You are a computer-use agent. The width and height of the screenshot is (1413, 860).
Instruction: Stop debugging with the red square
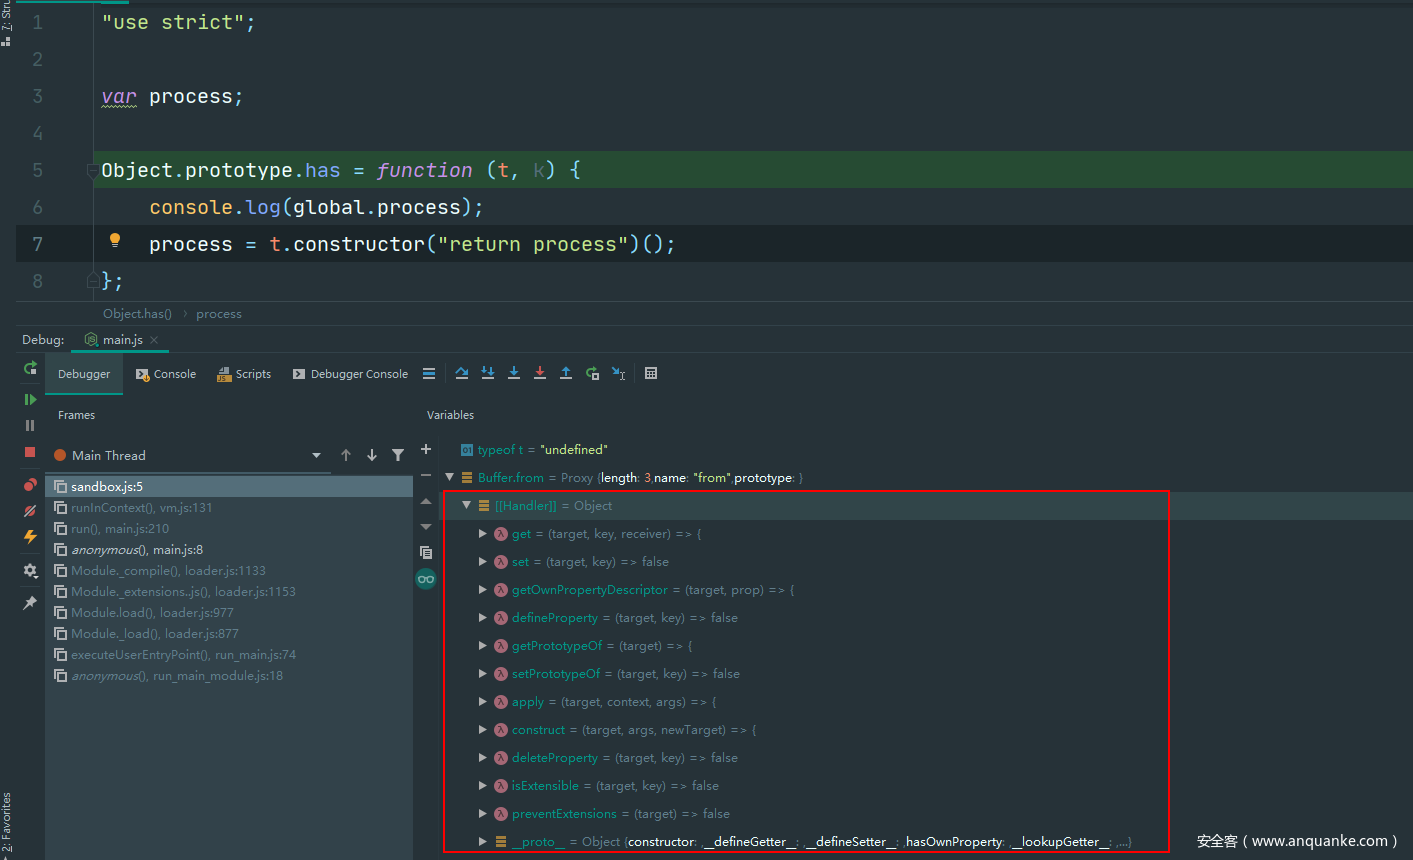click(x=30, y=452)
